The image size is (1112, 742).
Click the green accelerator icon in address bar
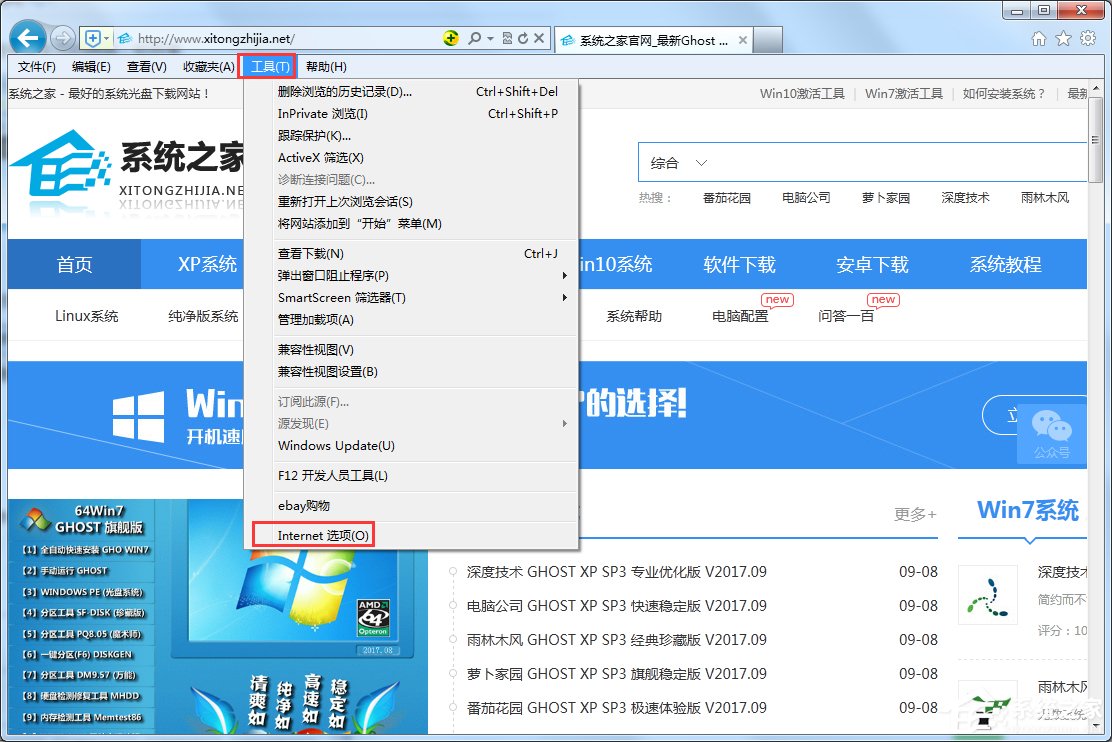point(451,37)
